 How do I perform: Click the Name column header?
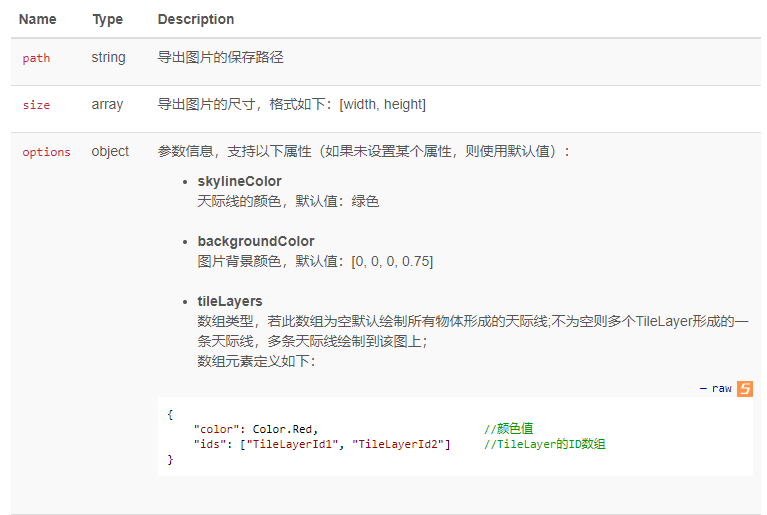(x=38, y=19)
